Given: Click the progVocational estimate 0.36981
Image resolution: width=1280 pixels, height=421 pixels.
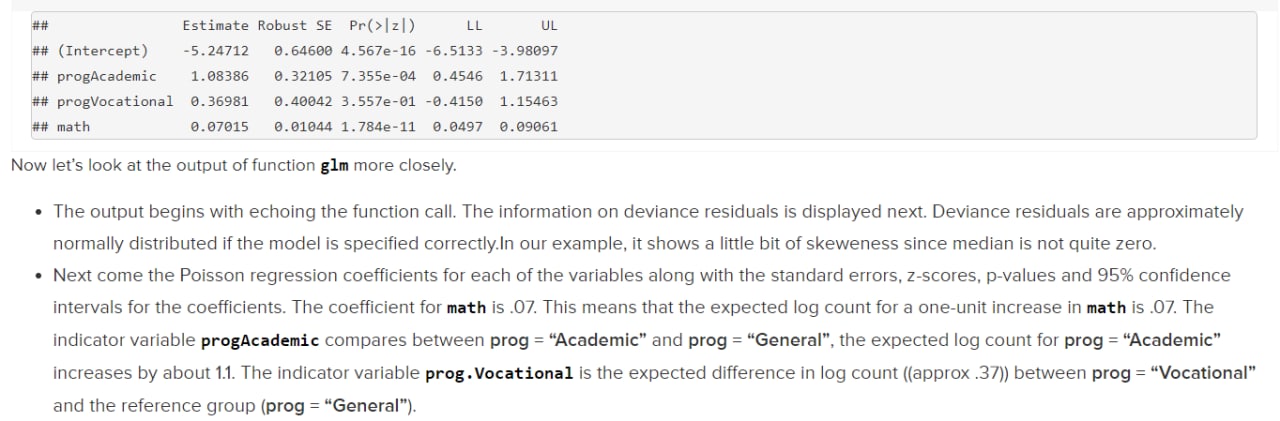Looking at the screenshot, I should coord(215,101).
